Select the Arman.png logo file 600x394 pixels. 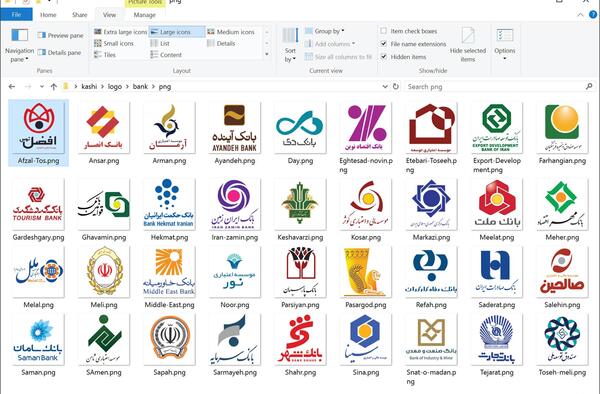pyautogui.click(x=169, y=127)
